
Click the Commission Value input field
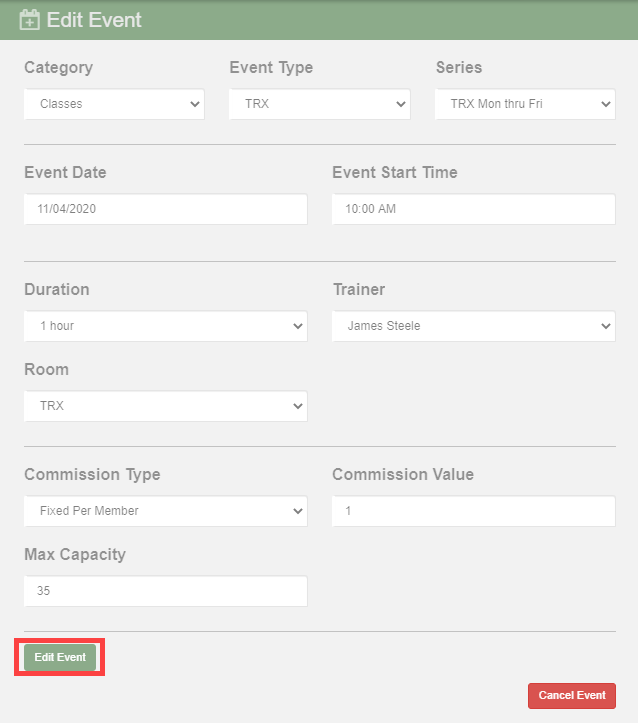[x=474, y=511]
